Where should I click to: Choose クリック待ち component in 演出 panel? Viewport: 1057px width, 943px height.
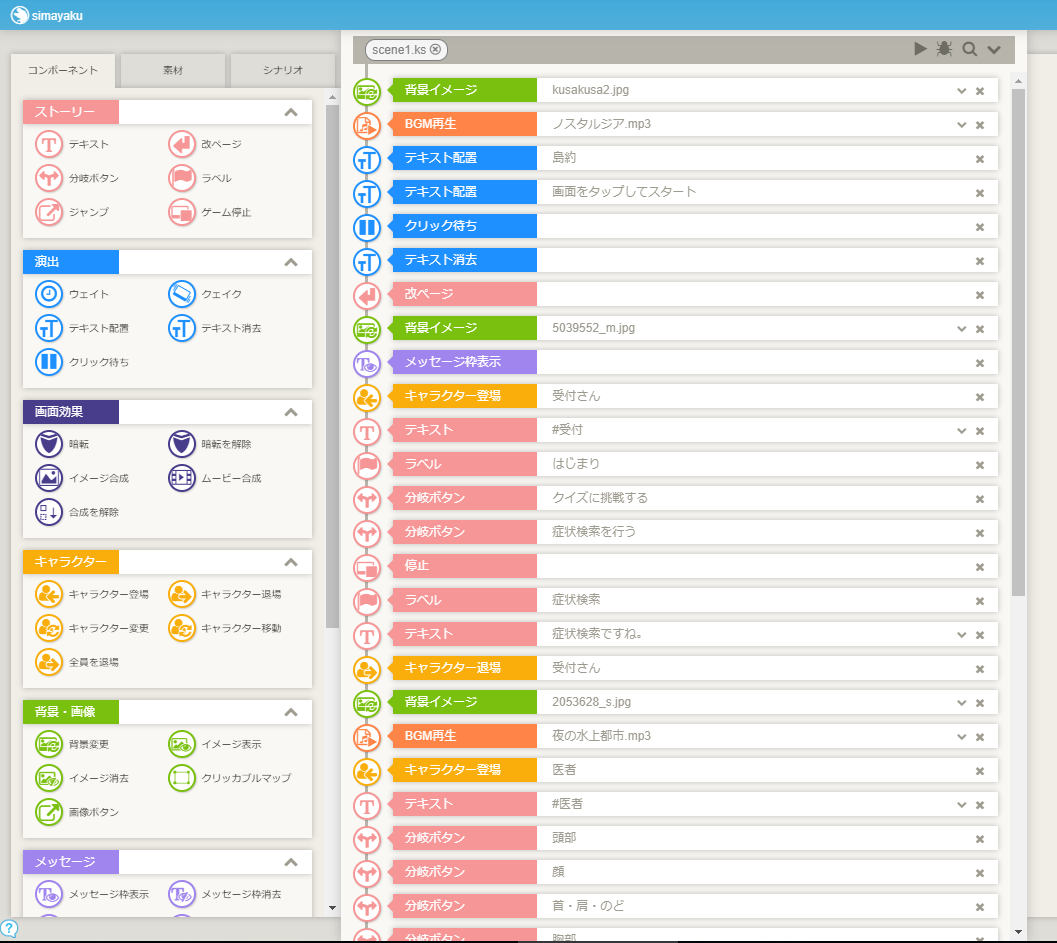[x=49, y=362]
